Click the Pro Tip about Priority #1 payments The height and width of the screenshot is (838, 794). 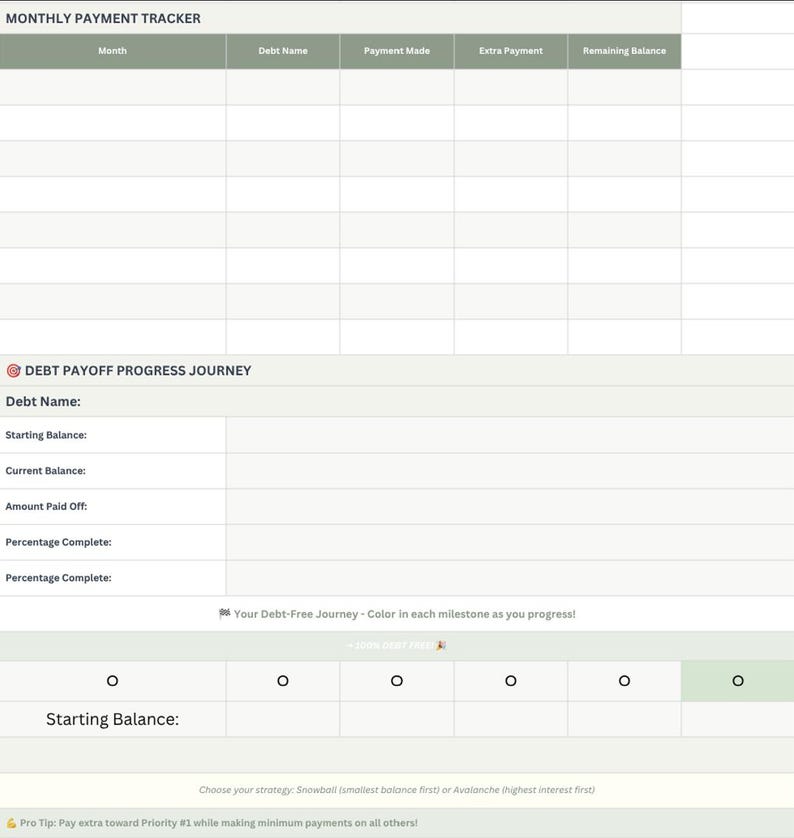(x=219, y=823)
